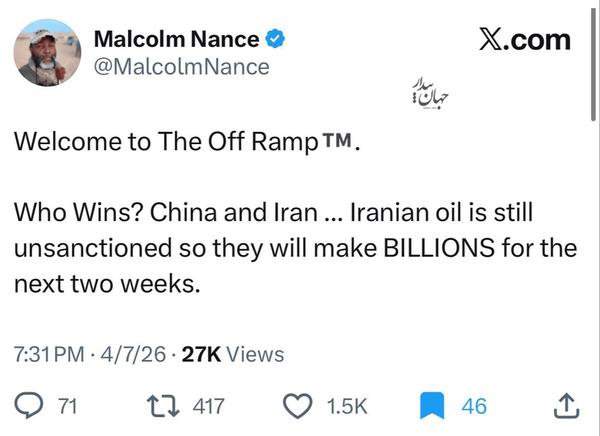Image resolution: width=600 pixels, height=436 pixels.
Task: Open the Malcolm Nance display name link
Action: 176,39
